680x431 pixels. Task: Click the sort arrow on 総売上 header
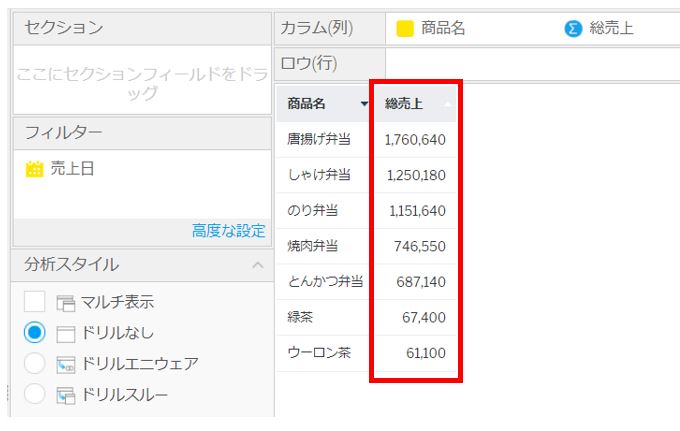pyautogui.click(x=447, y=103)
